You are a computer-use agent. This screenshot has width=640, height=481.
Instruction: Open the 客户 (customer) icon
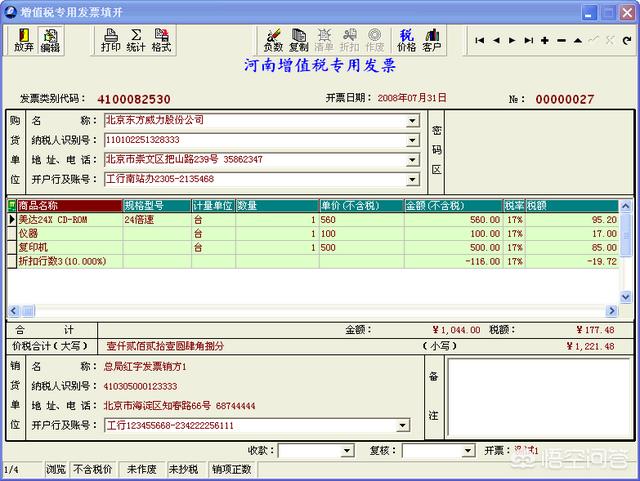432,40
